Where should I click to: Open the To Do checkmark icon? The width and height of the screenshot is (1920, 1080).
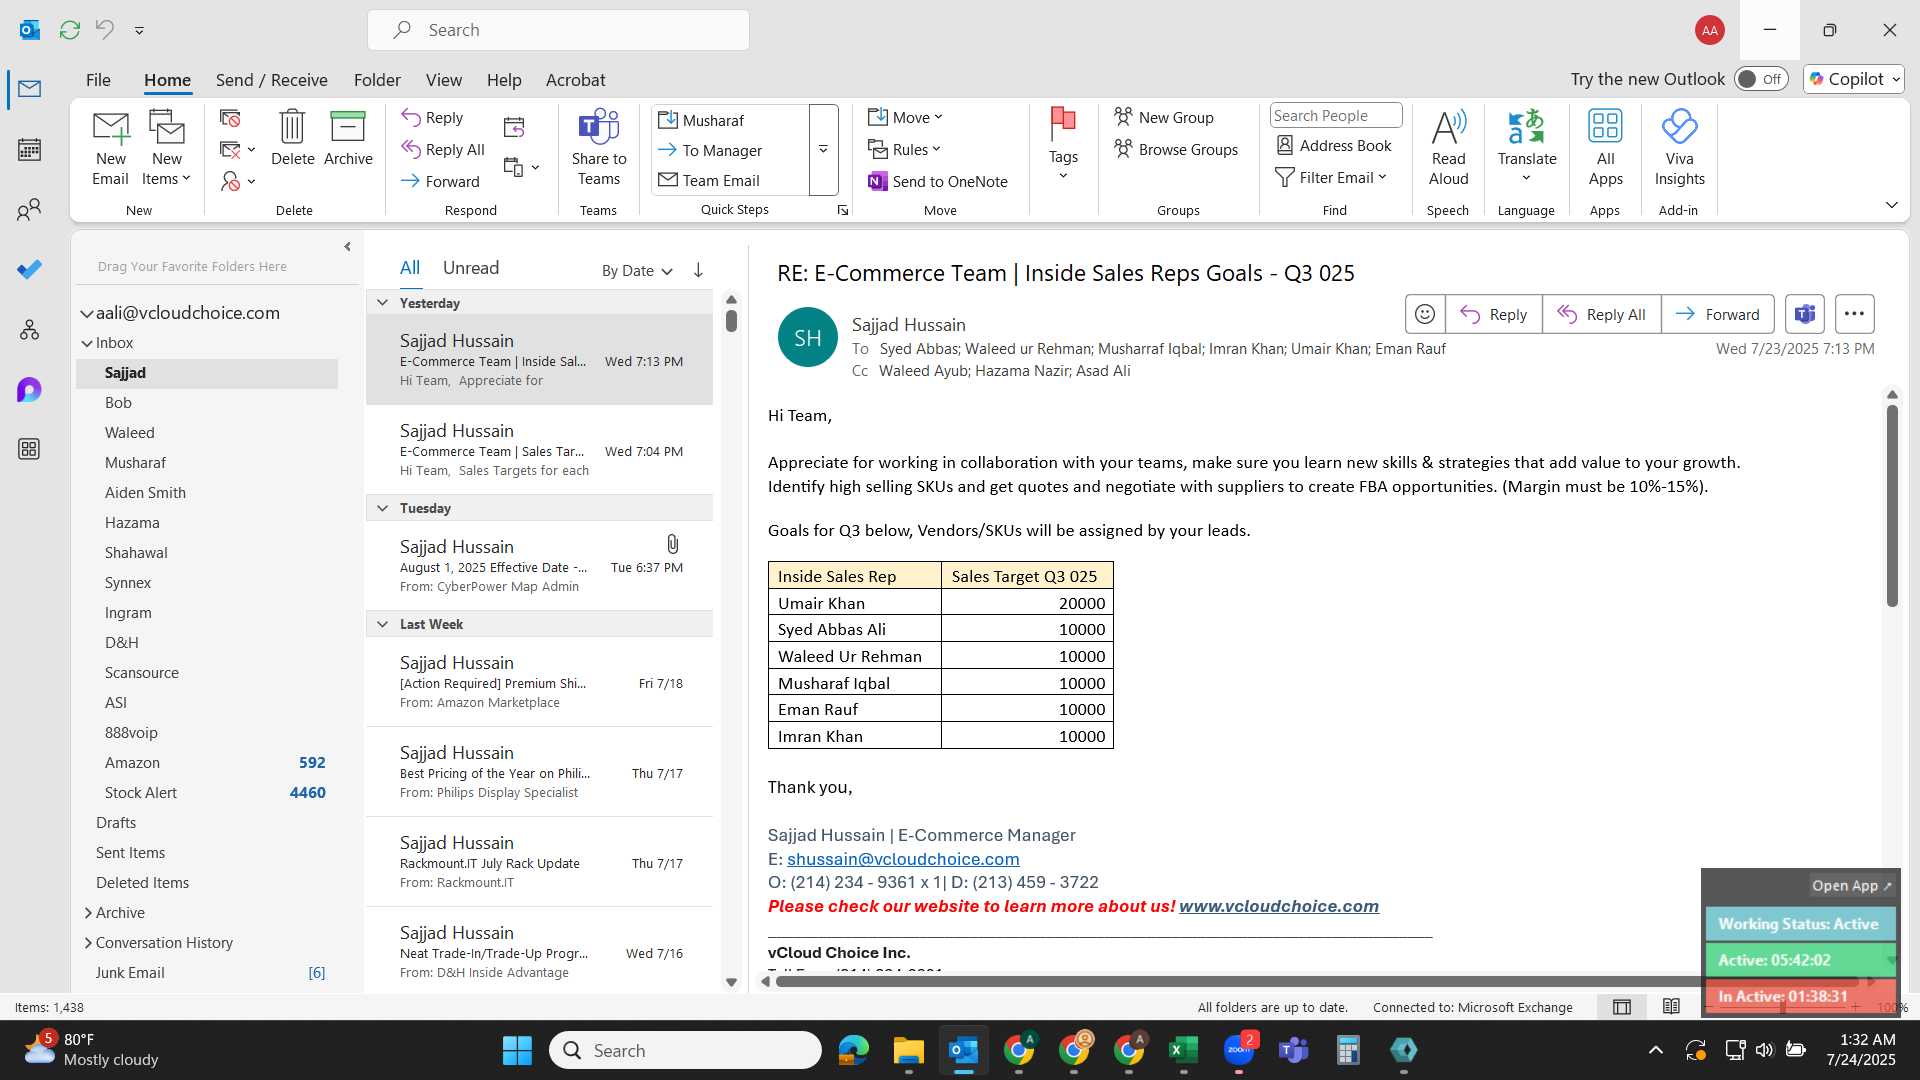click(x=29, y=270)
